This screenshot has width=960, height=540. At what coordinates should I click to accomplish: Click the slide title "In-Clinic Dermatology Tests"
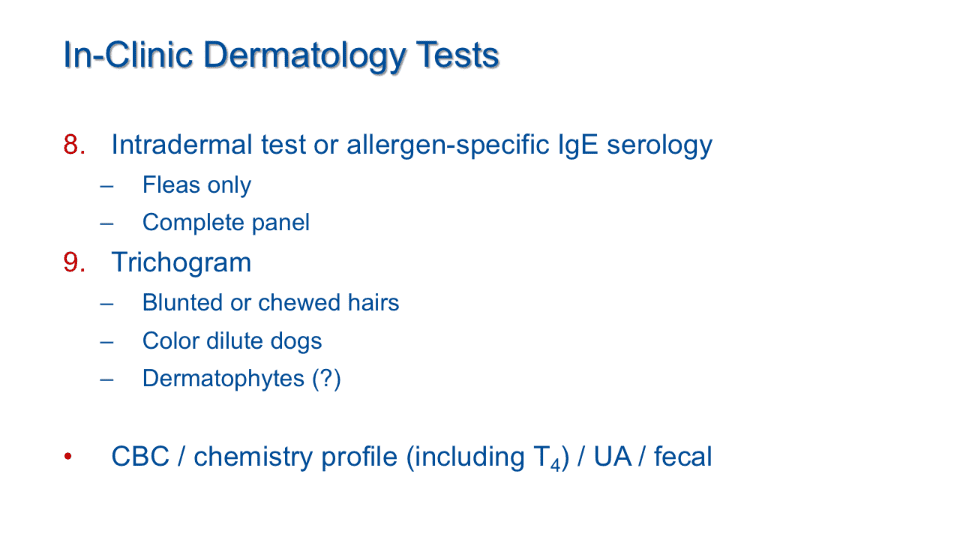coord(281,55)
